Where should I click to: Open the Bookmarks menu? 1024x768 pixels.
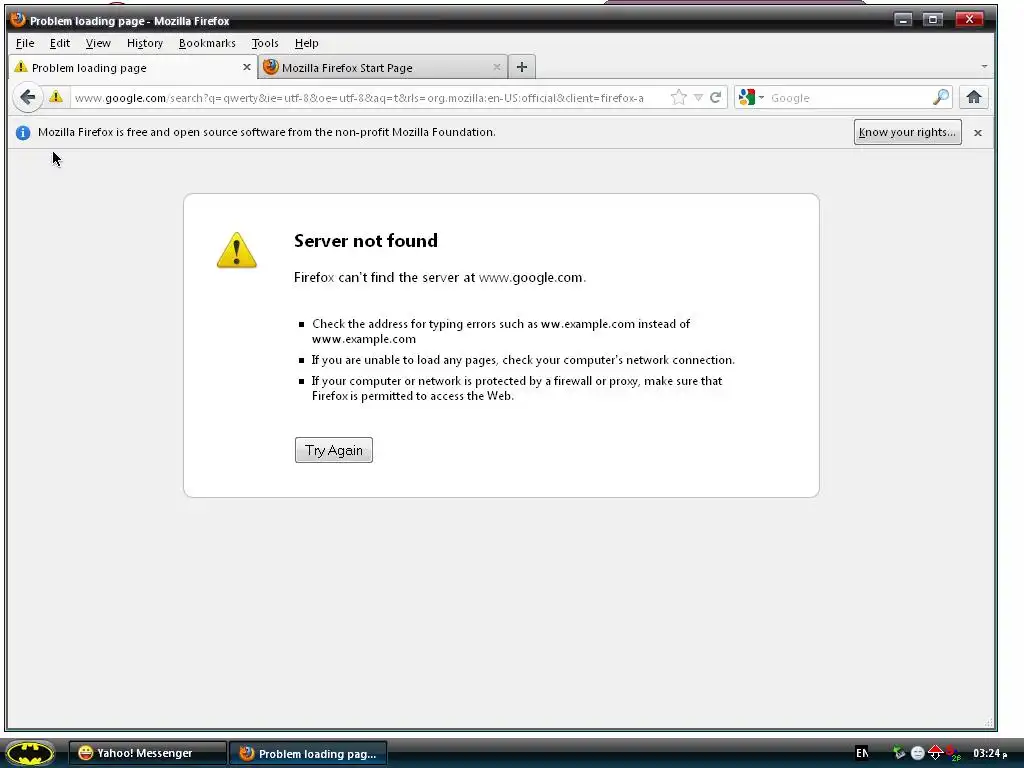click(x=207, y=43)
